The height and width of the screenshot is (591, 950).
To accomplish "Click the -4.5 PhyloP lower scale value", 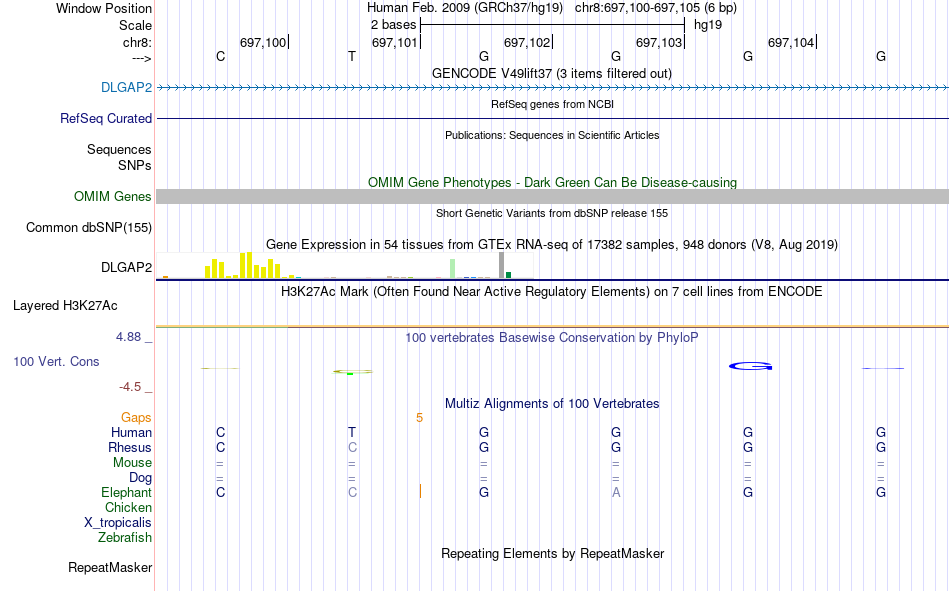I will click(130, 387).
